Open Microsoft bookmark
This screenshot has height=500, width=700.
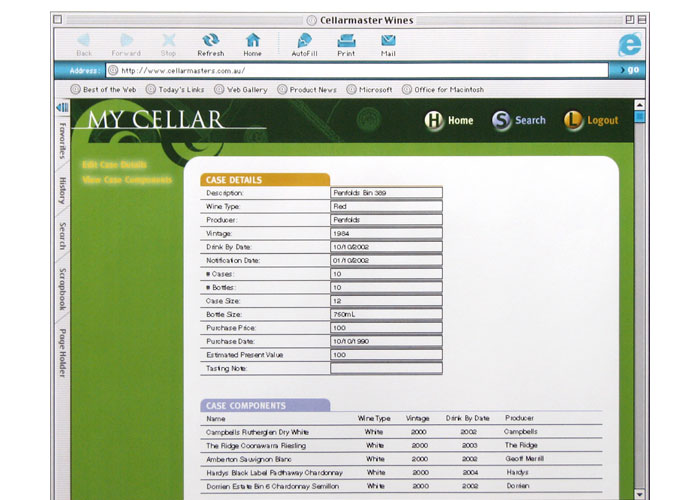[x=370, y=89]
